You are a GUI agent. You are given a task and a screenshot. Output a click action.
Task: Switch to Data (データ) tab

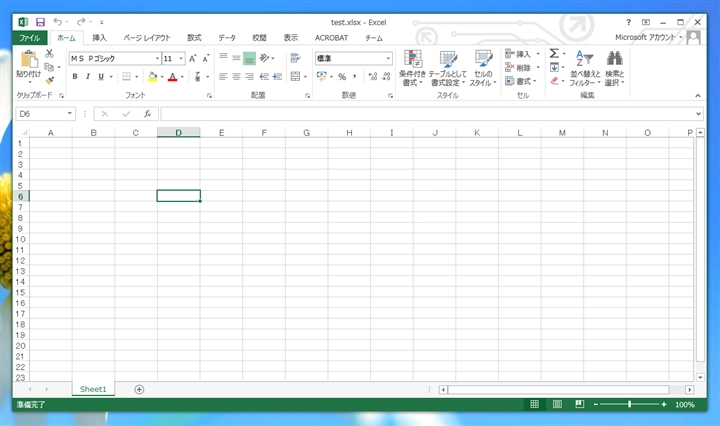click(227, 38)
